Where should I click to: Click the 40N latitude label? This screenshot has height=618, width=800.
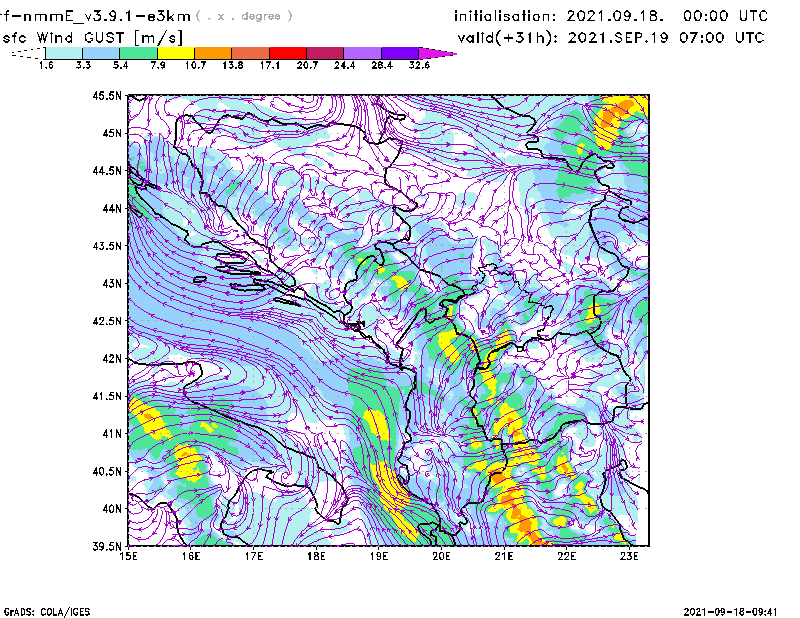click(x=112, y=509)
